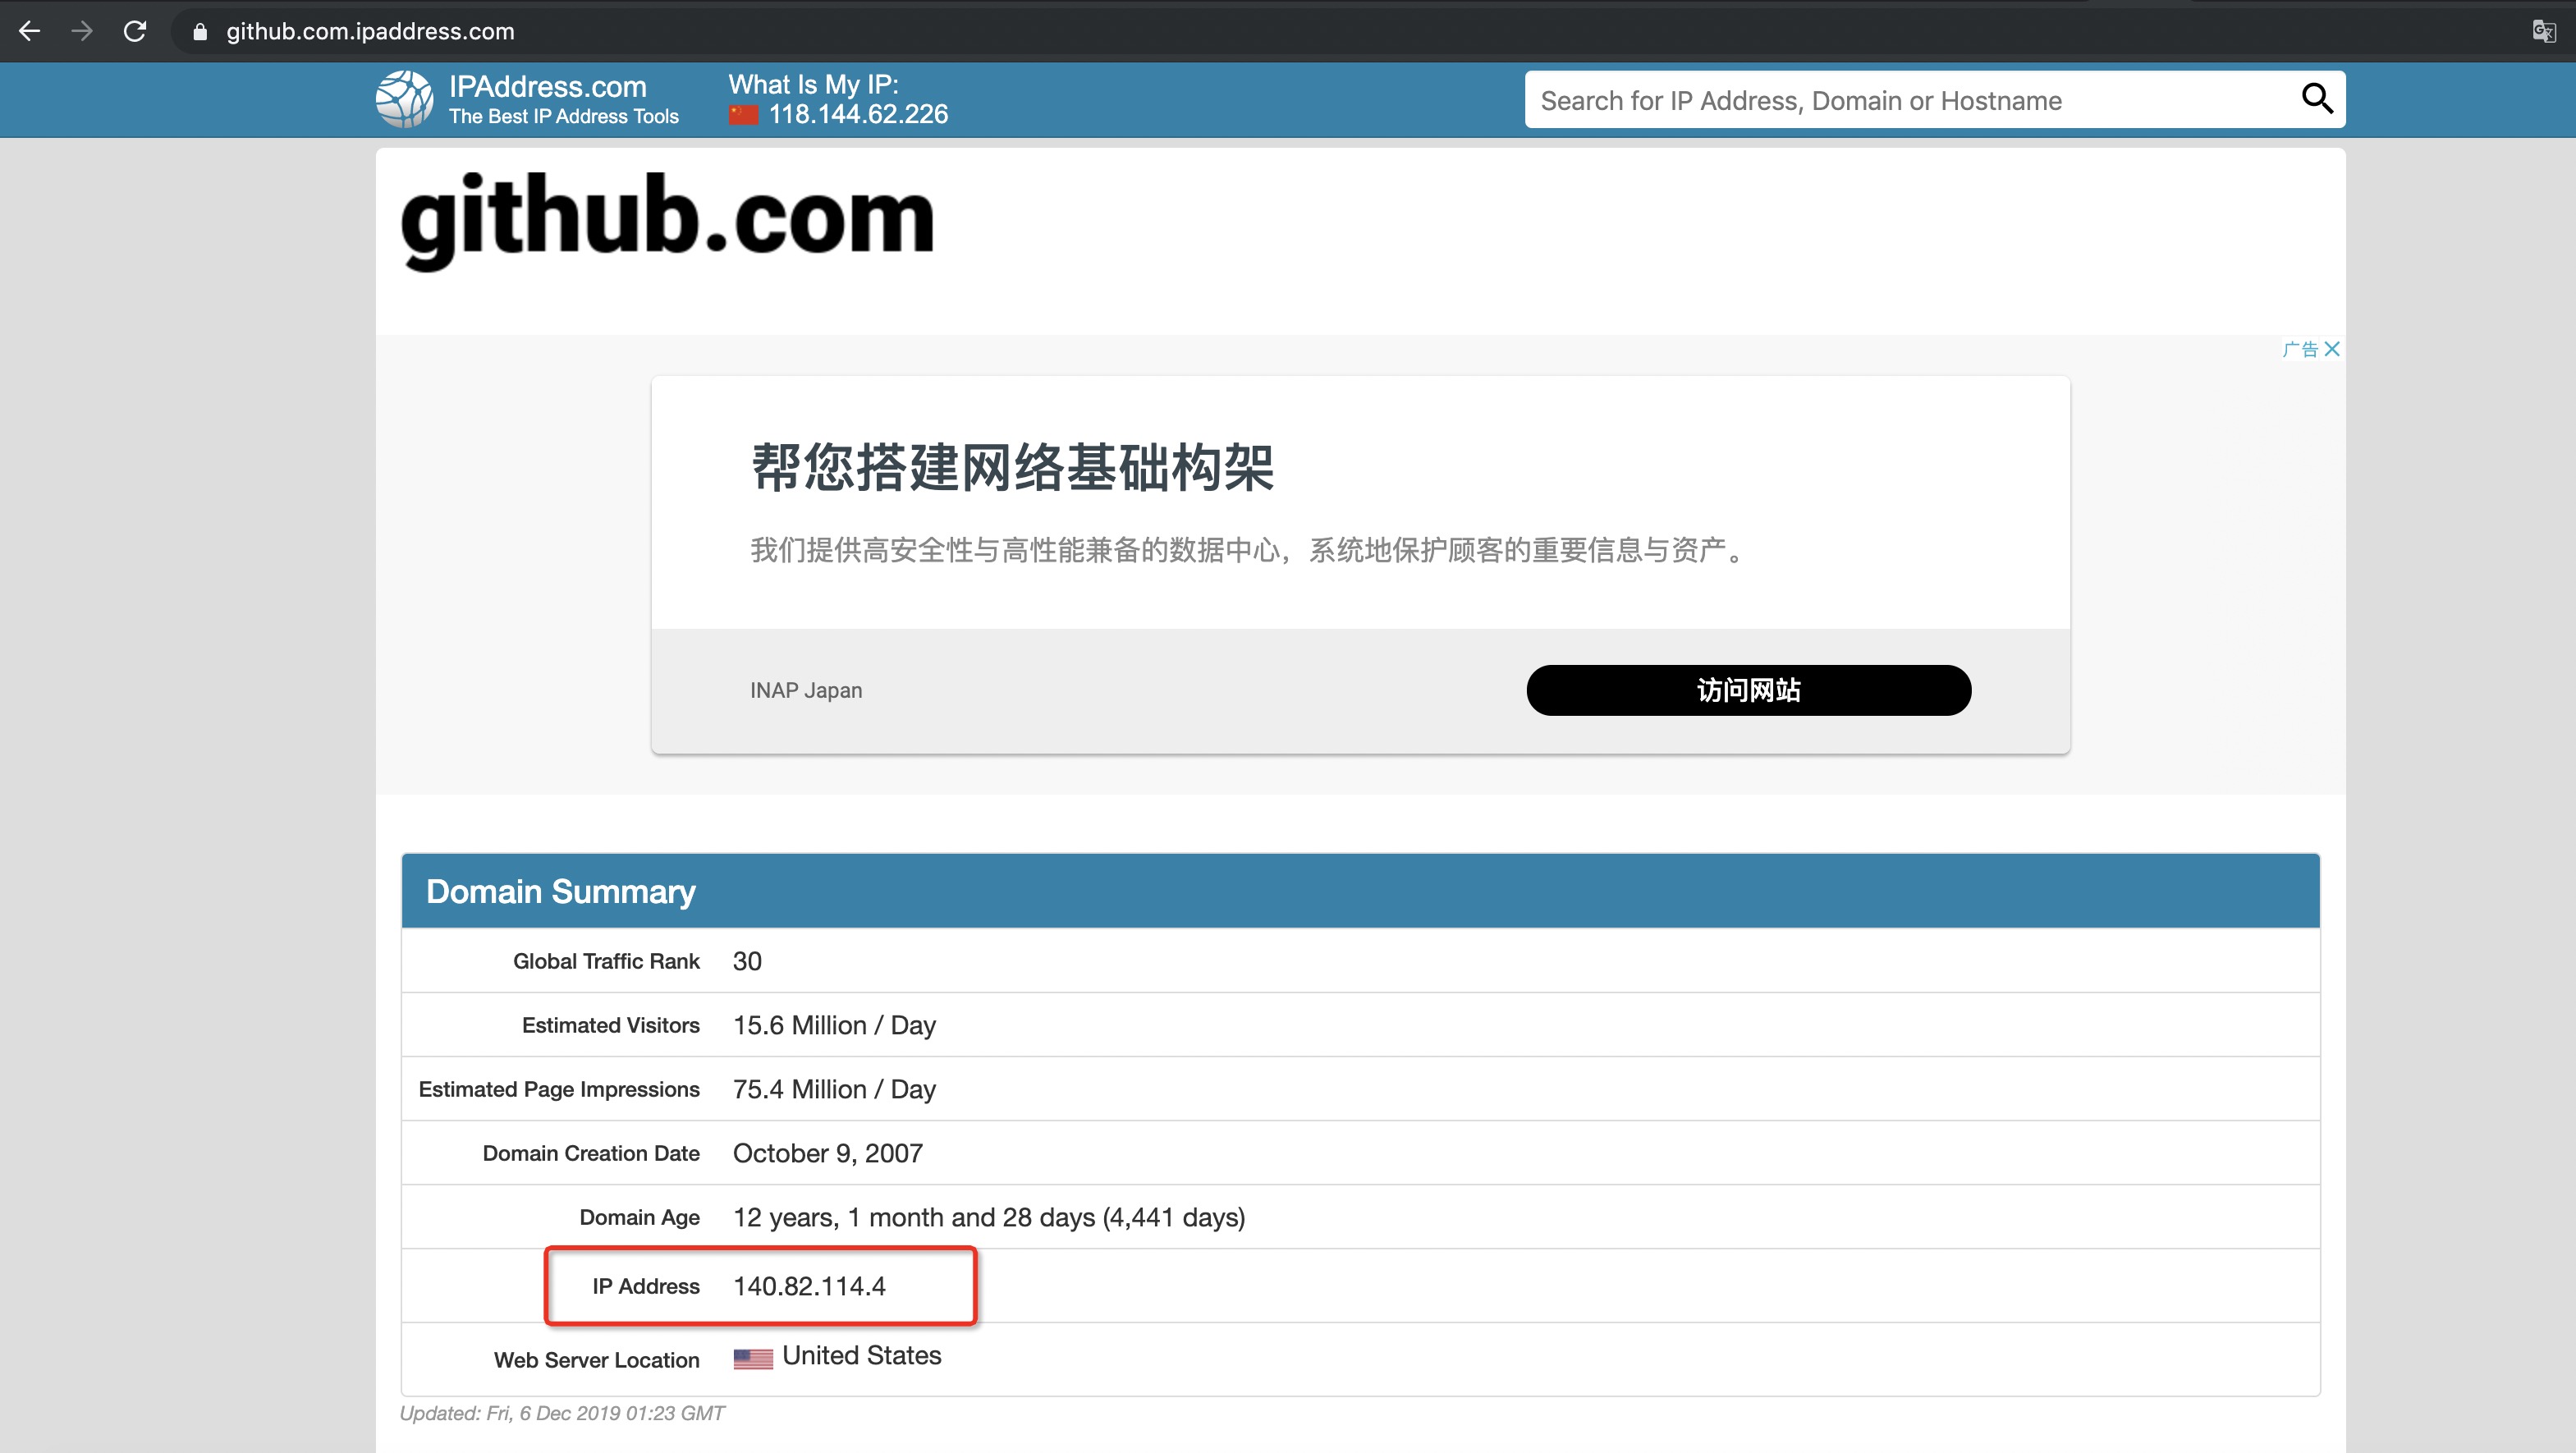Click the search magnifier icon
Viewport: 2576px width, 1453px height.
point(2317,98)
